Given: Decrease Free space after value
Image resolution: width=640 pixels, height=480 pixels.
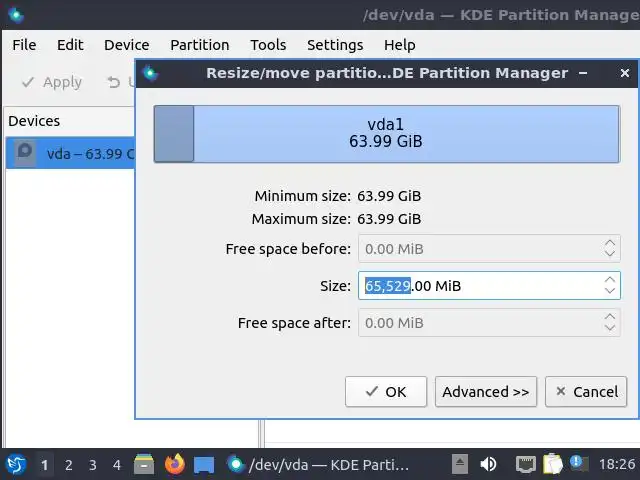Looking at the screenshot, I should click(610, 327).
